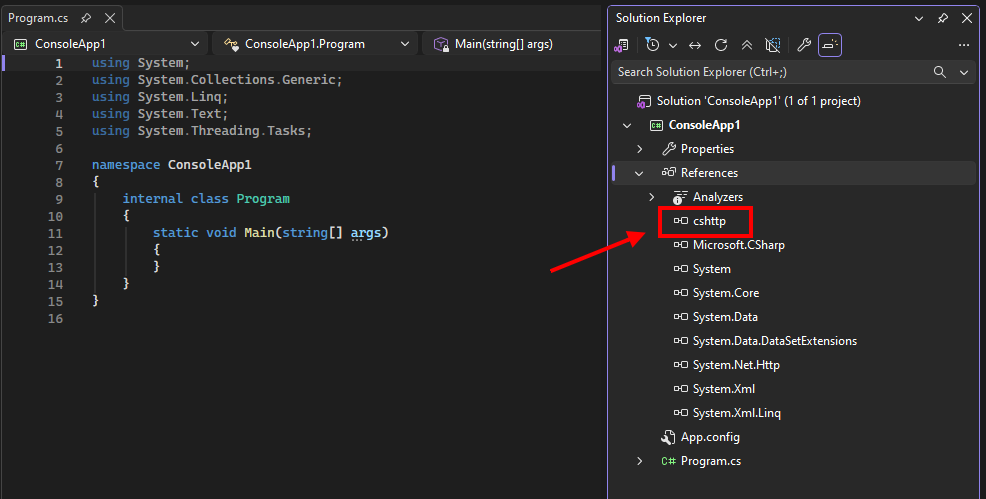The height and width of the screenshot is (499, 986).
Task: Click 'using System.Text;' code line
Action: pyautogui.click(x=160, y=114)
